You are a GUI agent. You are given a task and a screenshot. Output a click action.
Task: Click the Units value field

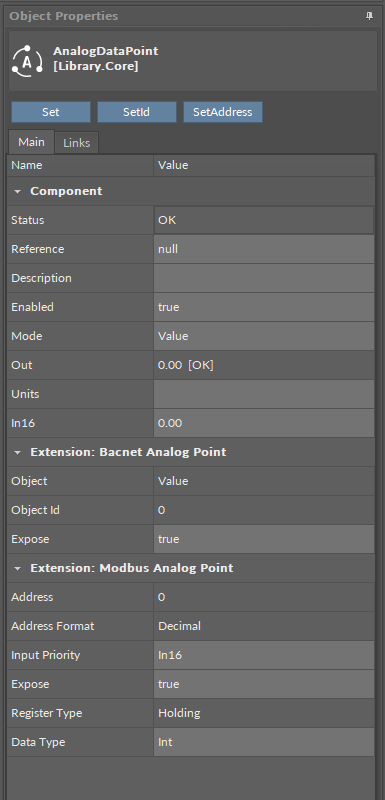[264, 394]
